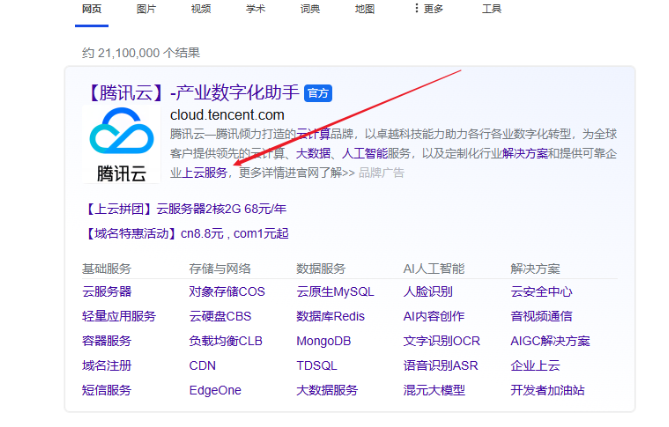Click the blue 官方 badge icon
Image resolution: width=669 pixels, height=427 pixels.
318,93
